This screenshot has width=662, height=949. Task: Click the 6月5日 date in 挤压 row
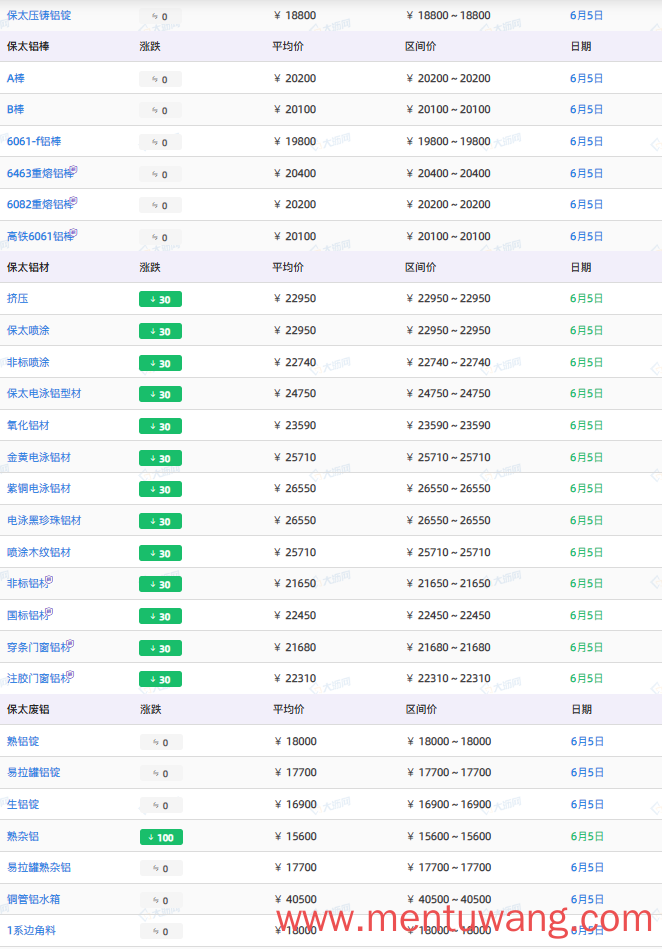click(x=586, y=298)
